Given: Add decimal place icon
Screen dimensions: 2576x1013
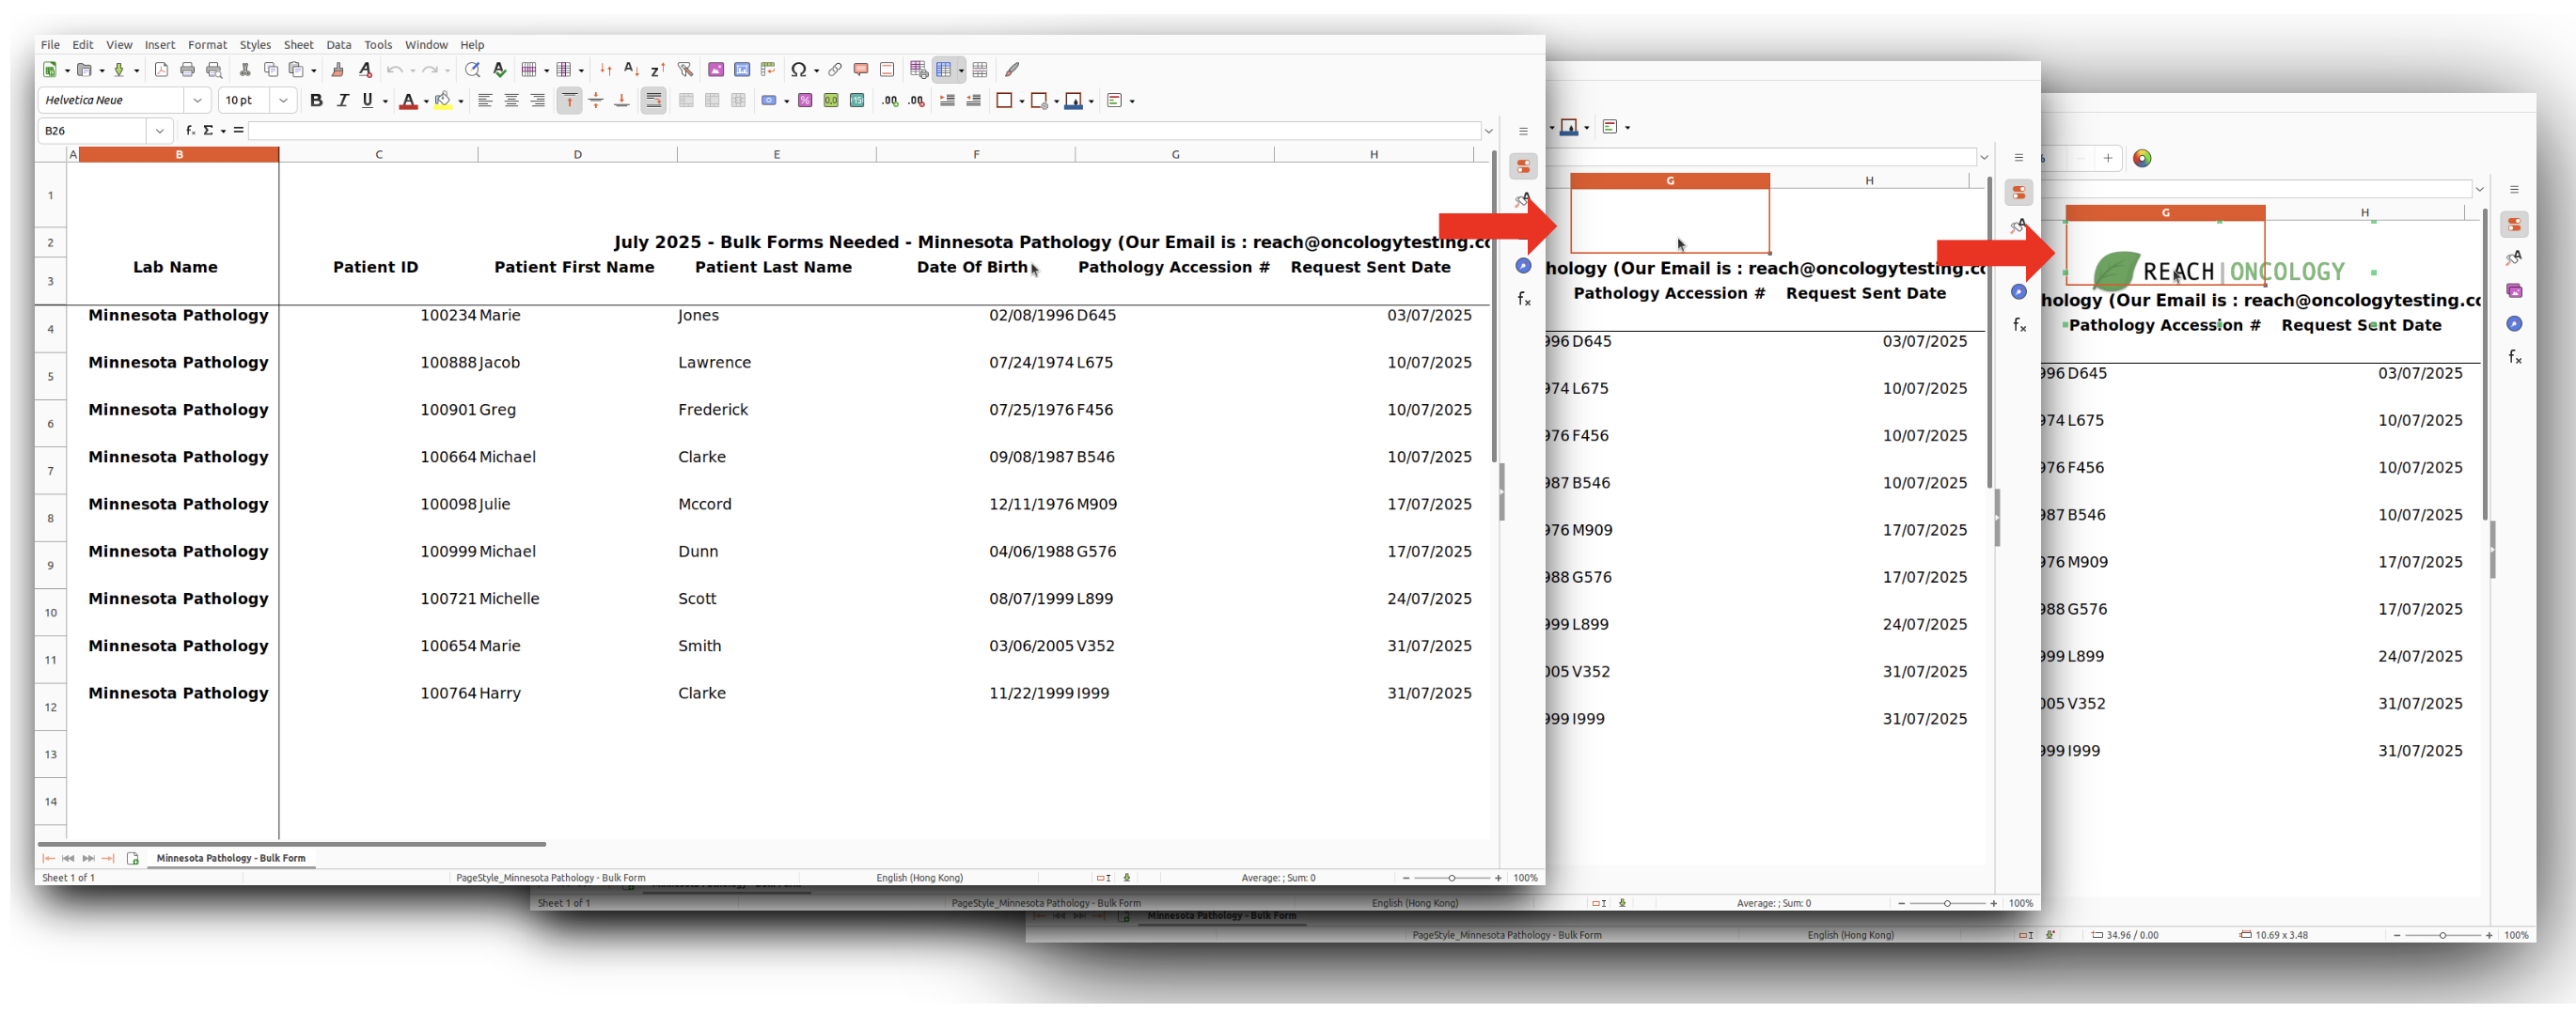Looking at the screenshot, I should 890,101.
